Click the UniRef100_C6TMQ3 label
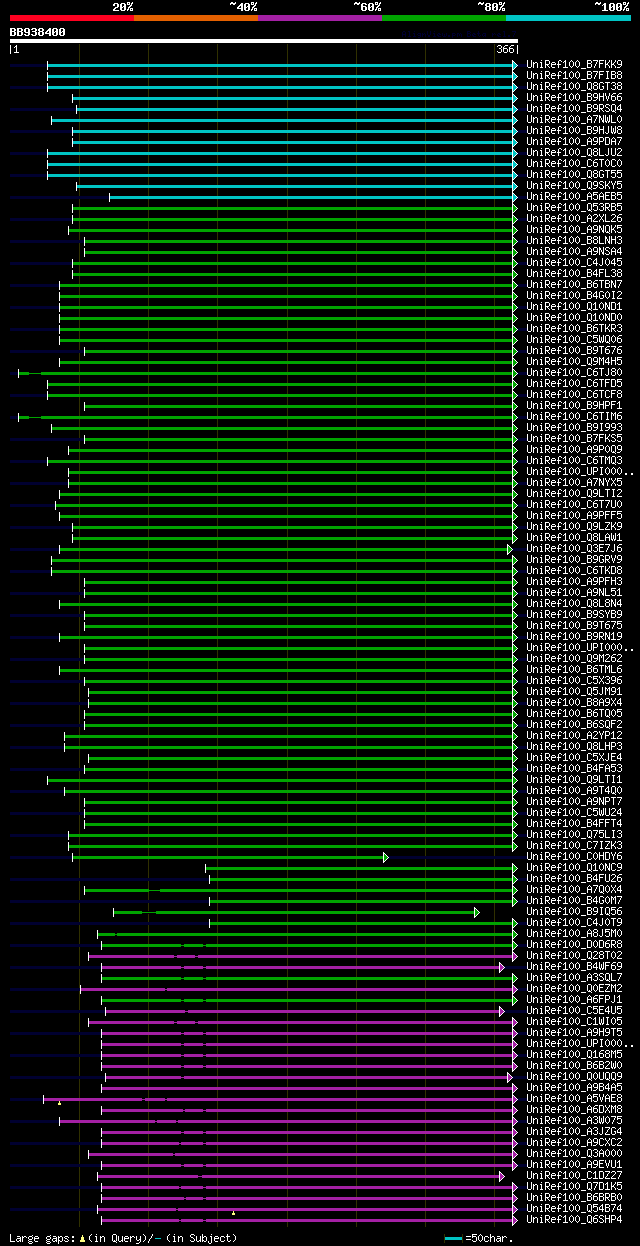640x1246 pixels. [574, 460]
